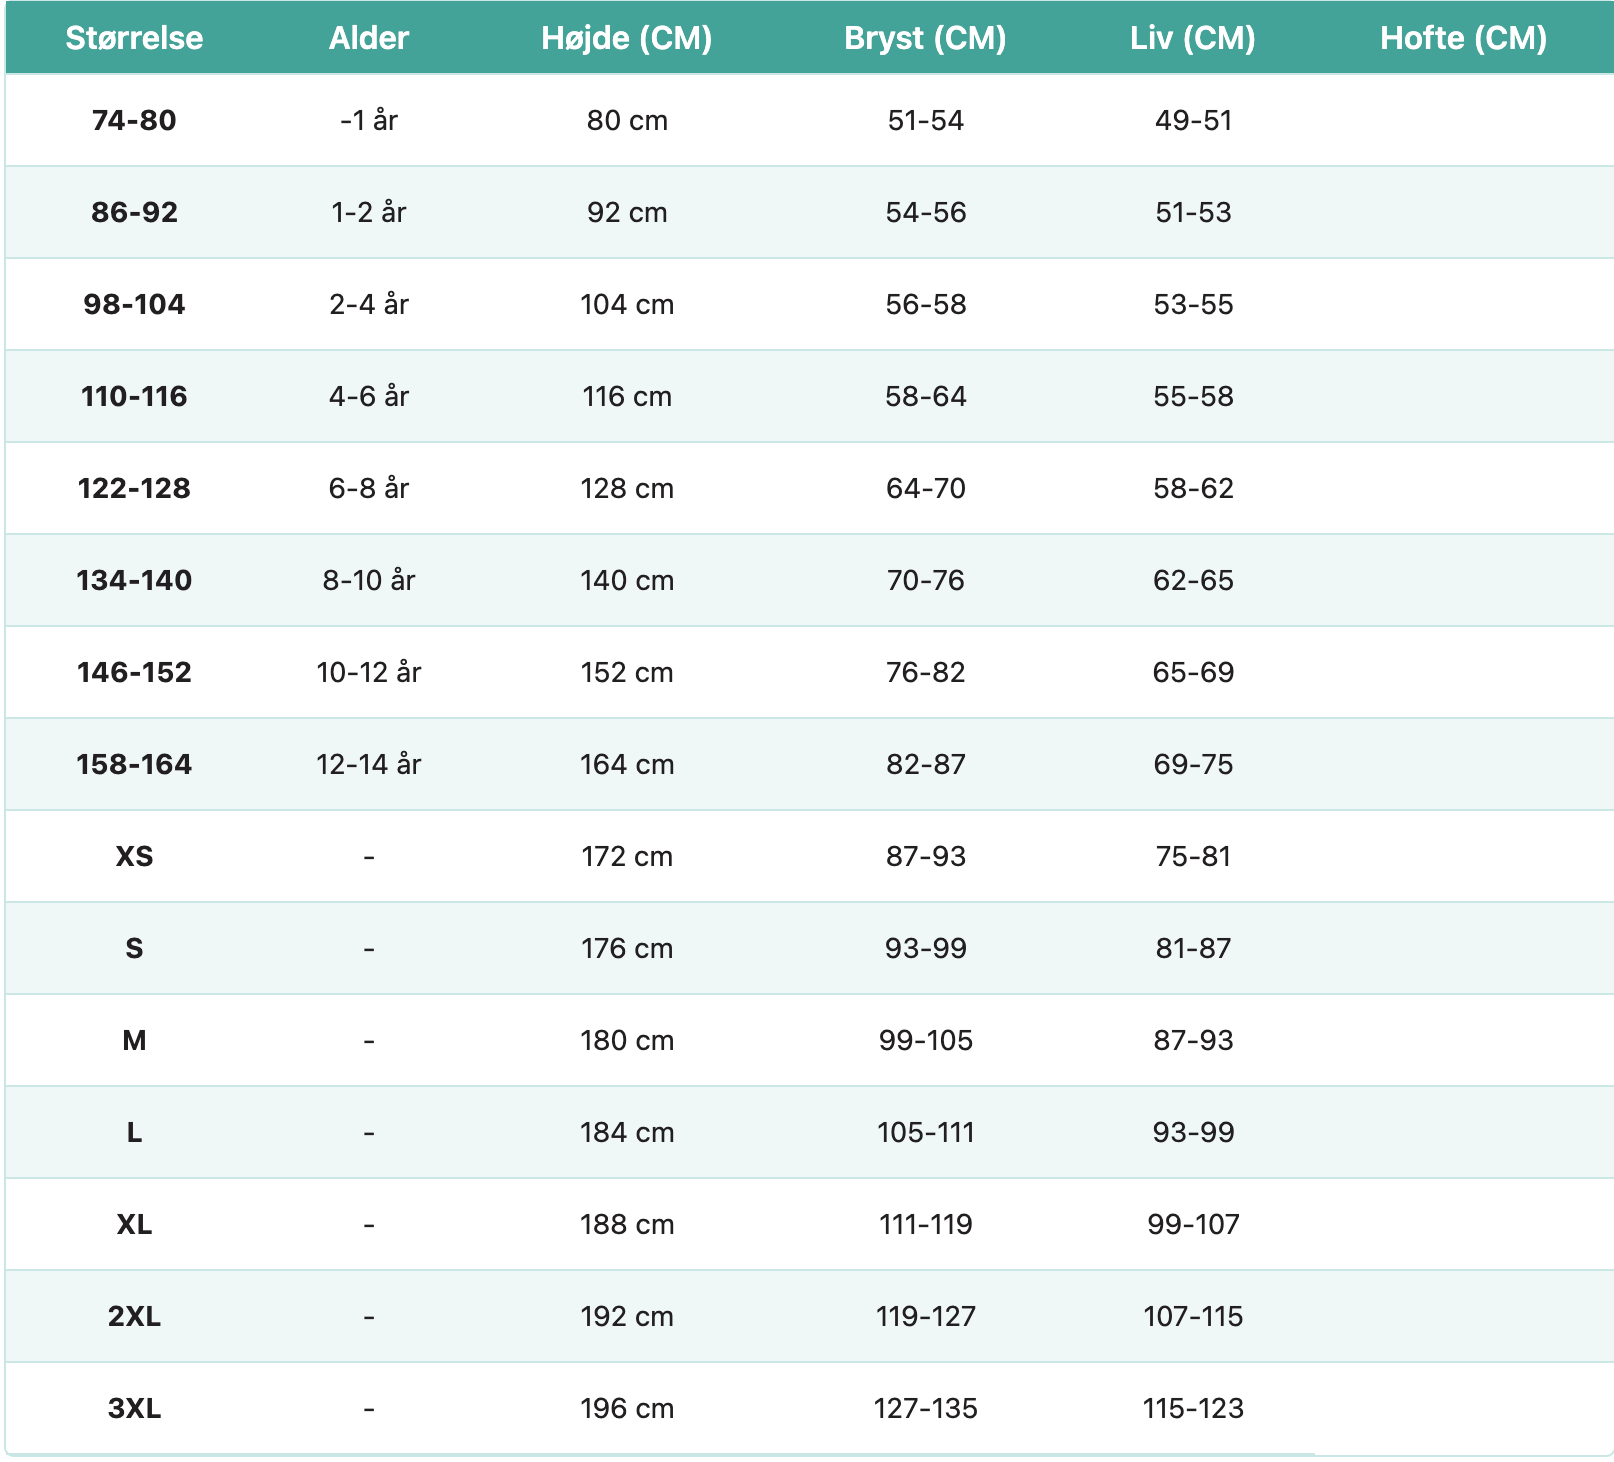
Task: Click the age cell '8-10 år'
Action: click(369, 580)
